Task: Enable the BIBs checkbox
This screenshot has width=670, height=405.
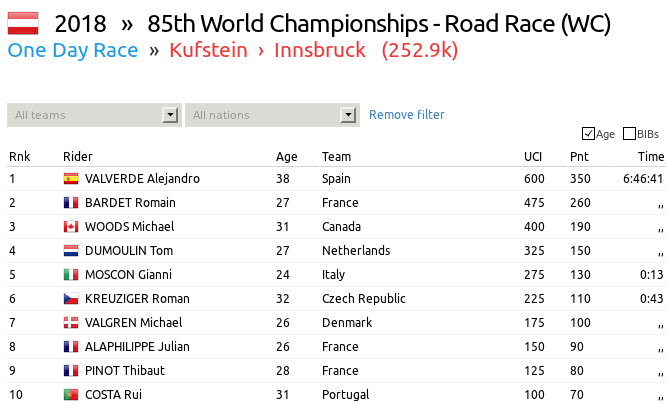Action: (x=629, y=134)
